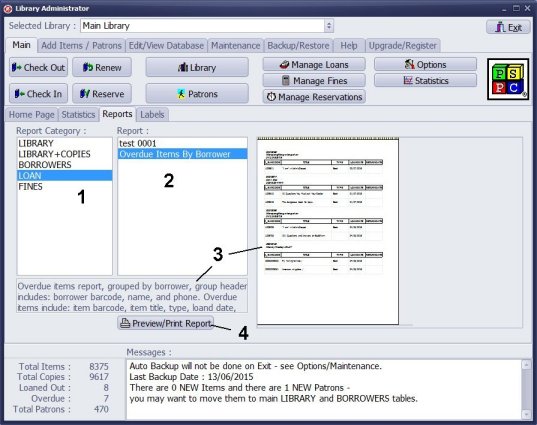Open the Maintenance tab
537x425 pixels.
[235, 46]
